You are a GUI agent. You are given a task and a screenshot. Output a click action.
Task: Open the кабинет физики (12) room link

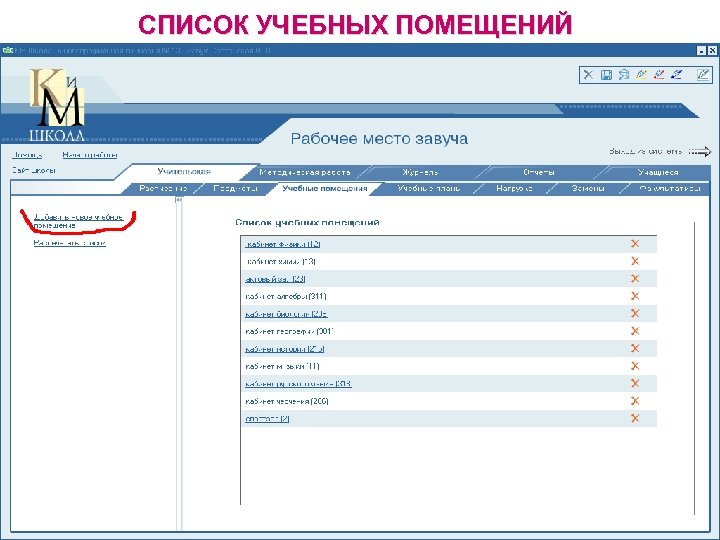pos(283,244)
